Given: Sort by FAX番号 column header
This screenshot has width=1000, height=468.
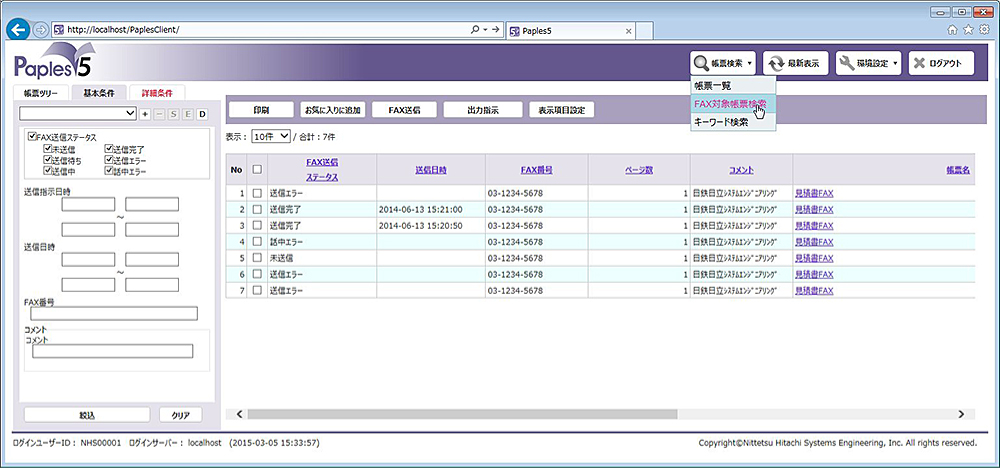Looking at the screenshot, I should (536, 170).
